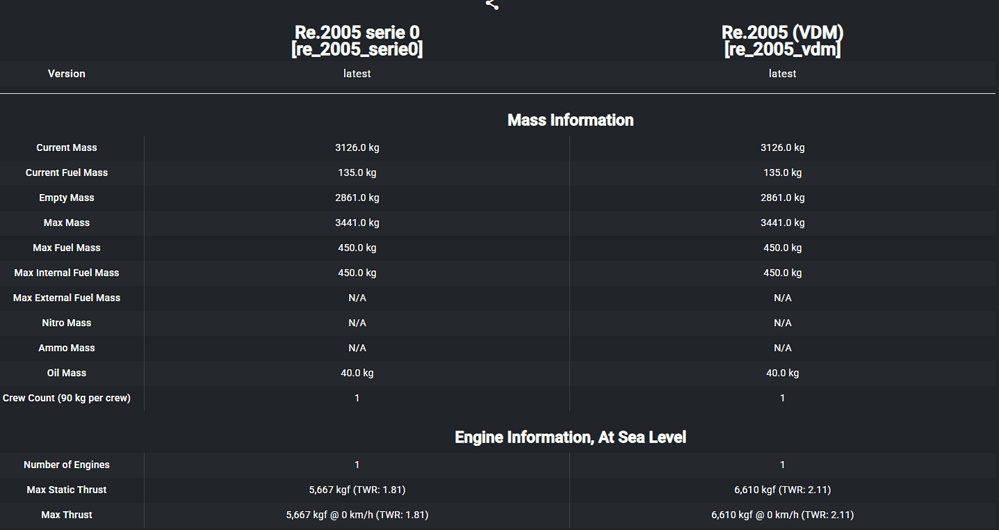Select the Current Mass row label
The width and height of the screenshot is (999, 530).
click(x=67, y=148)
